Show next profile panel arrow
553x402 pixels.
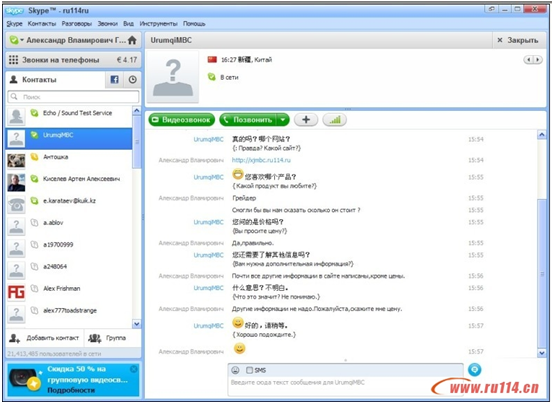(538, 60)
